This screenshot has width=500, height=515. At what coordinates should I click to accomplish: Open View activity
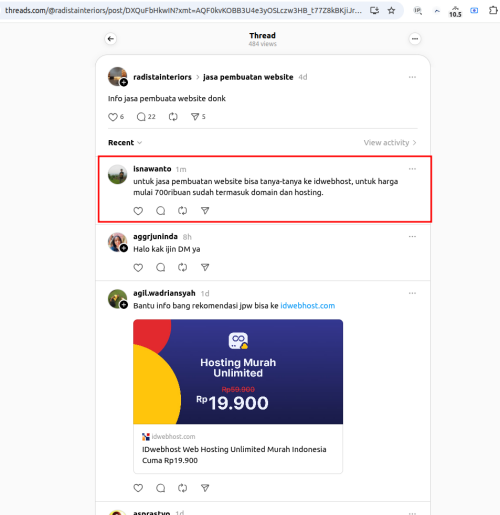click(x=390, y=143)
